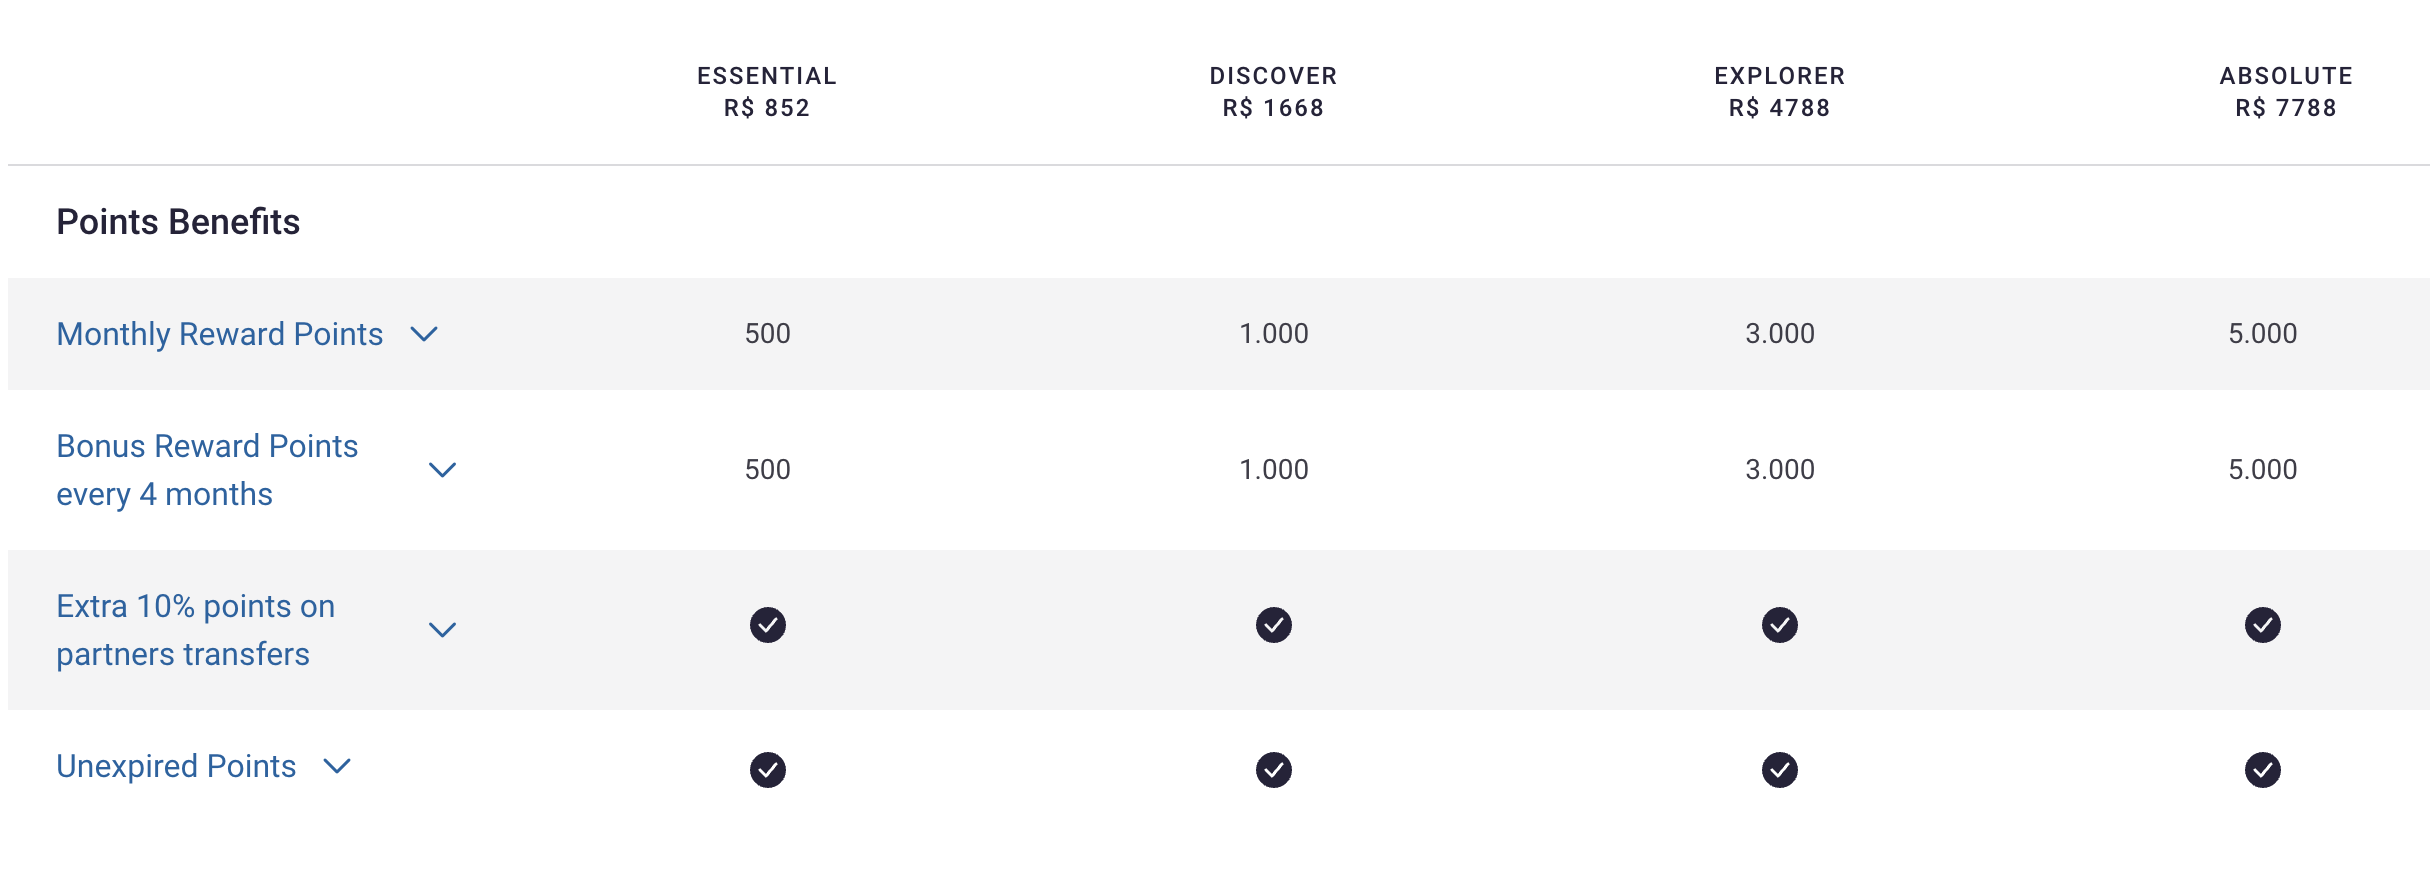Image resolution: width=2430 pixels, height=878 pixels.
Task: Click Explorer checkmark for Extra 10% points
Action: 1779,625
